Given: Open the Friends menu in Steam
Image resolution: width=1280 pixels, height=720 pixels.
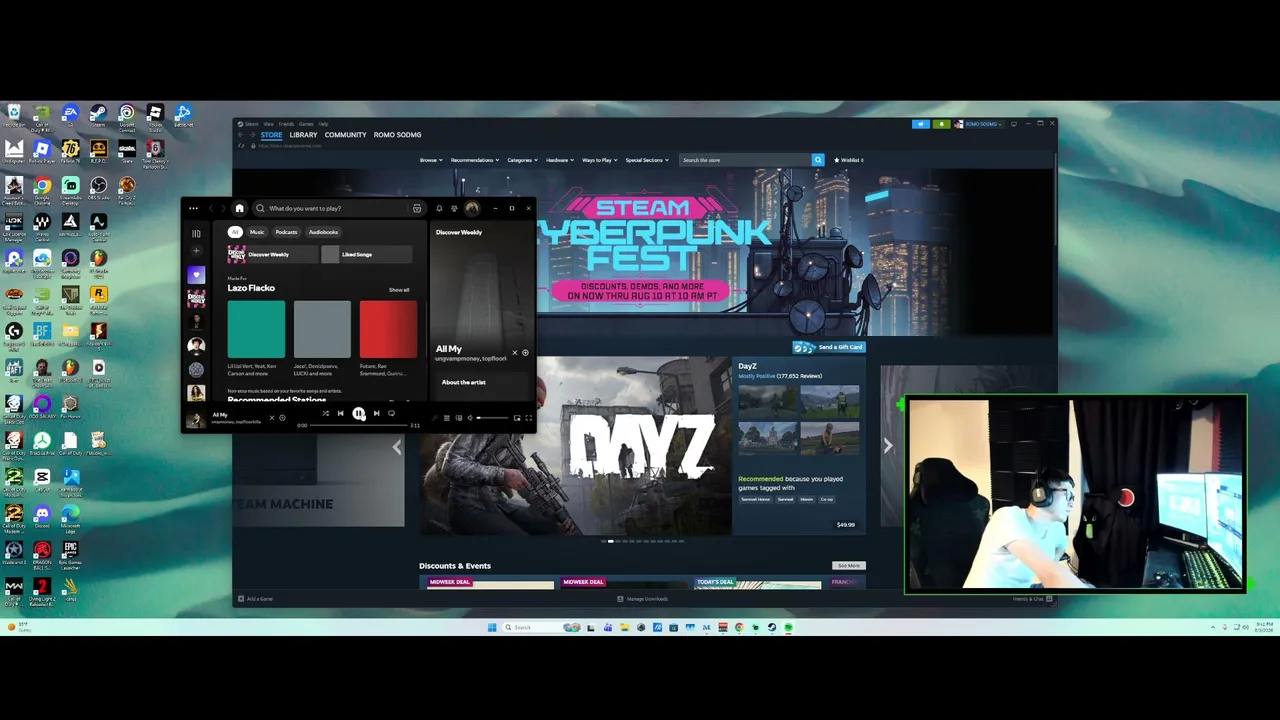Looking at the screenshot, I should coord(286,124).
